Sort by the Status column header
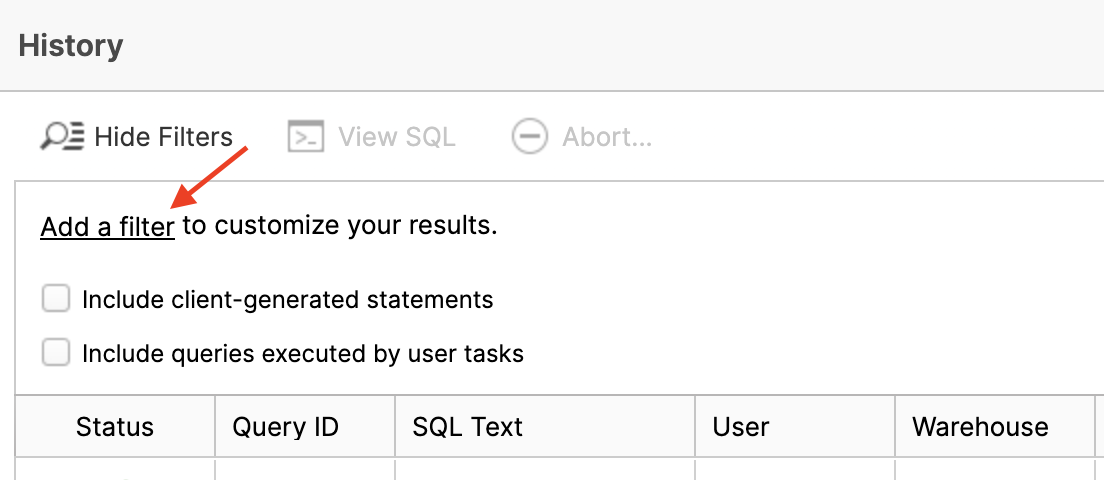The image size is (1104, 480). (115, 427)
